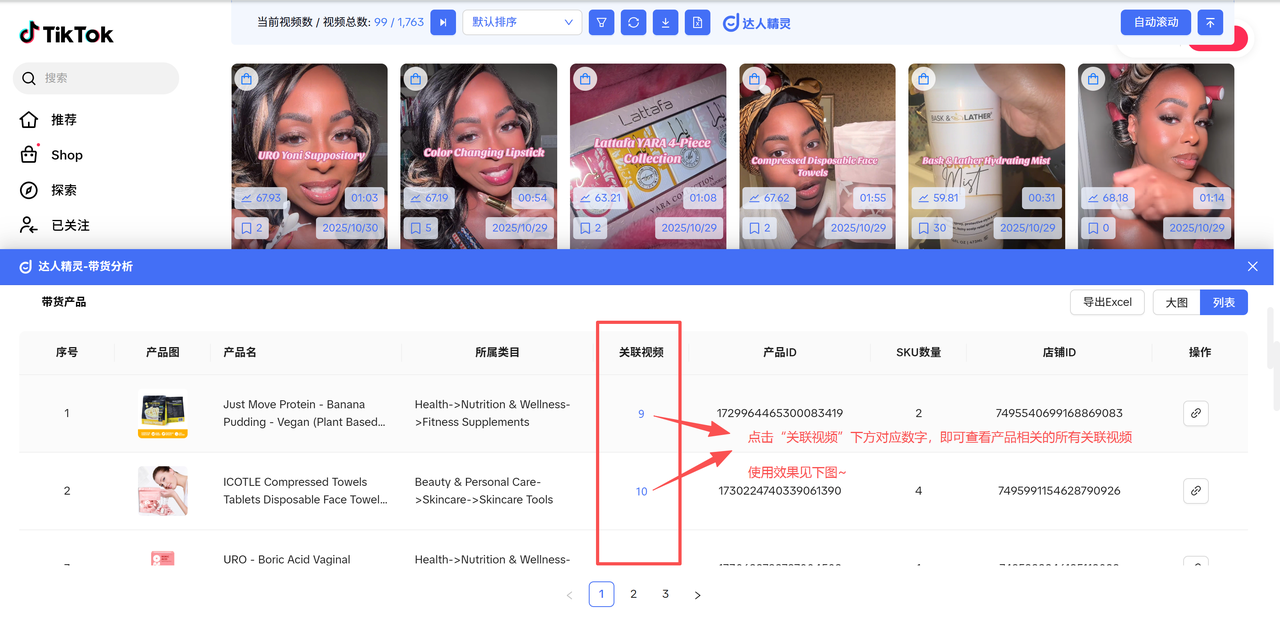Open the 默认排序 sort dropdown
The image size is (1280, 623).
click(x=522, y=22)
